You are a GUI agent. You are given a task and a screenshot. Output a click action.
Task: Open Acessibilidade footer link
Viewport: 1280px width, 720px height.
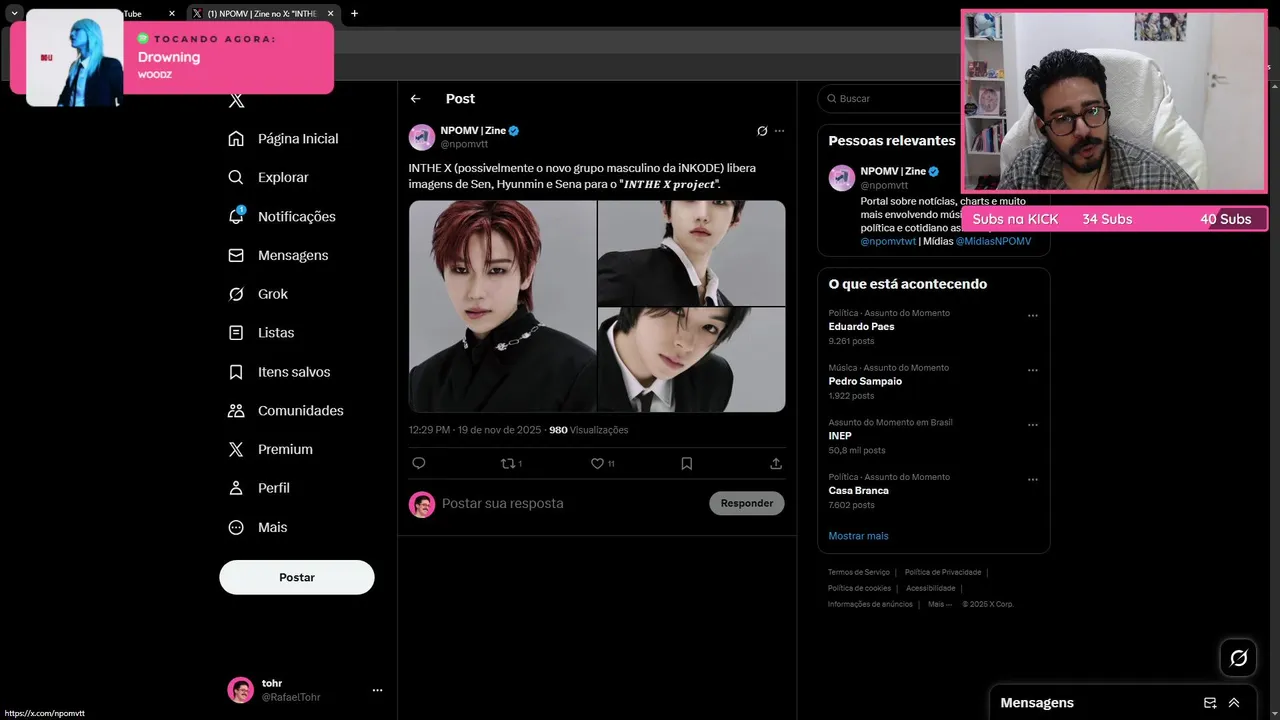pos(930,588)
